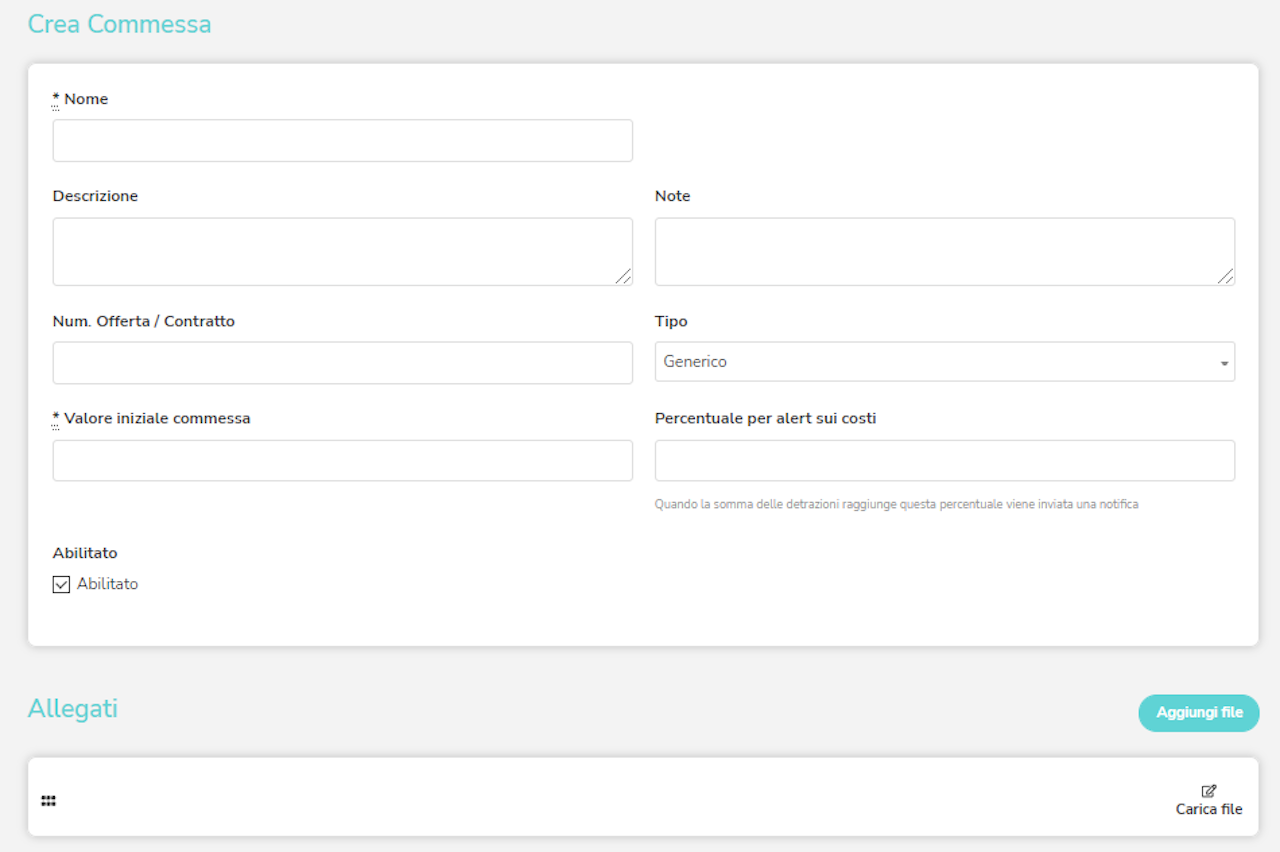Focus the Valore iniziale commessa field
This screenshot has height=852, width=1280.
(342, 461)
